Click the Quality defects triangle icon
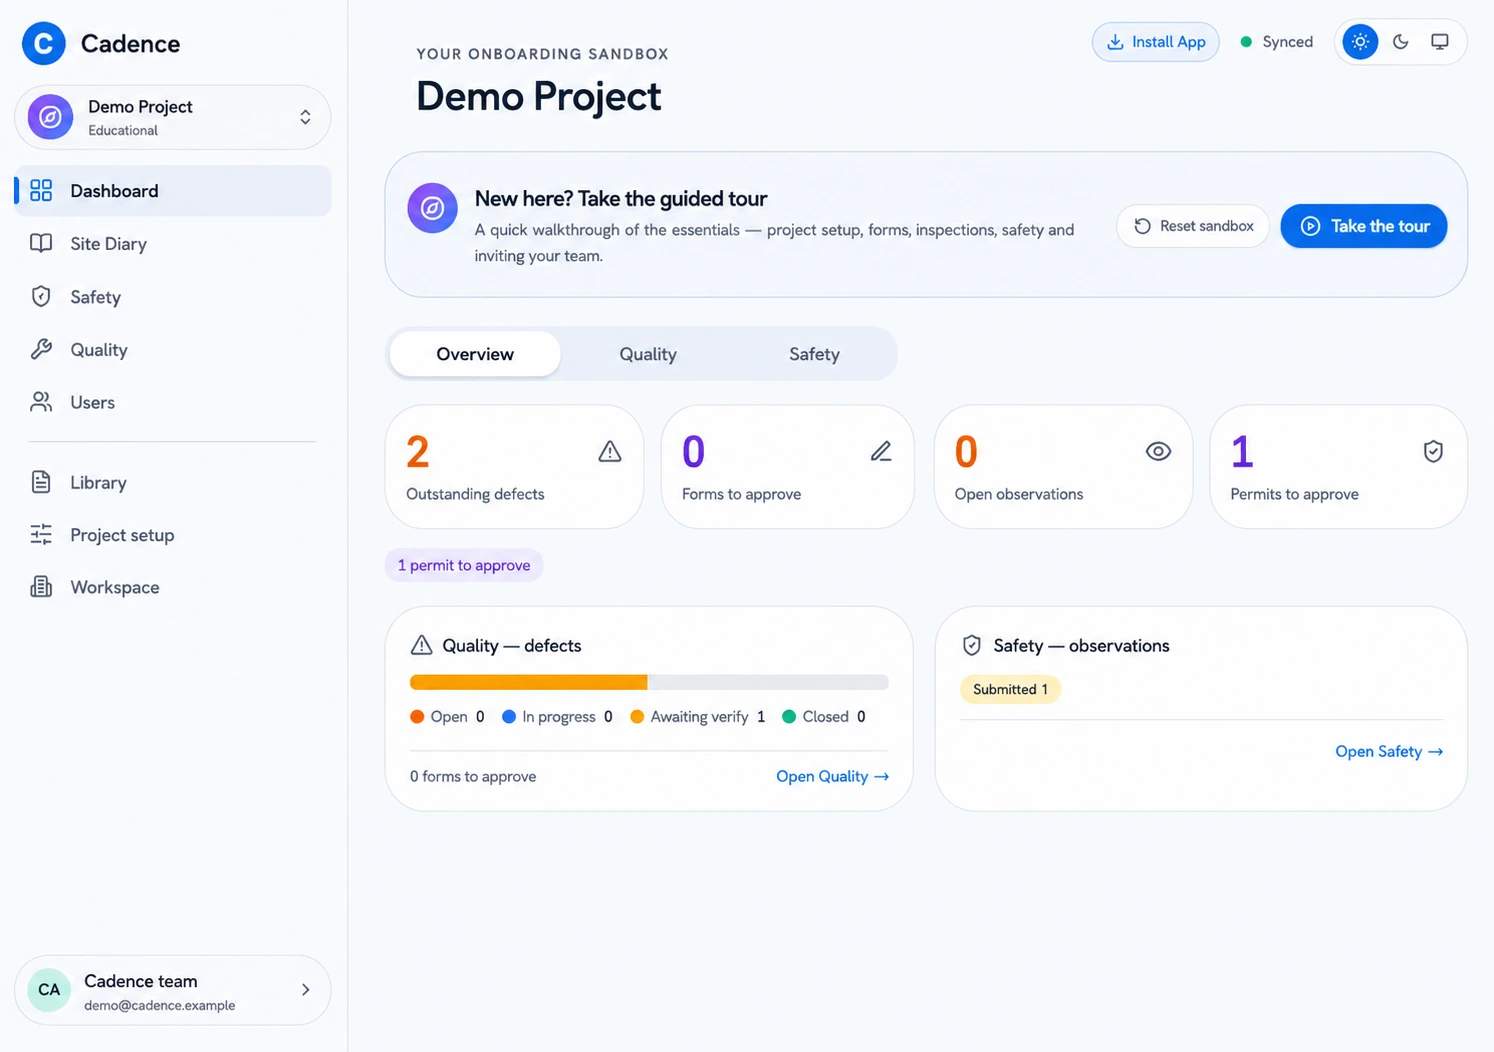The width and height of the screenshot is (1494, 1052). (422, 645)
